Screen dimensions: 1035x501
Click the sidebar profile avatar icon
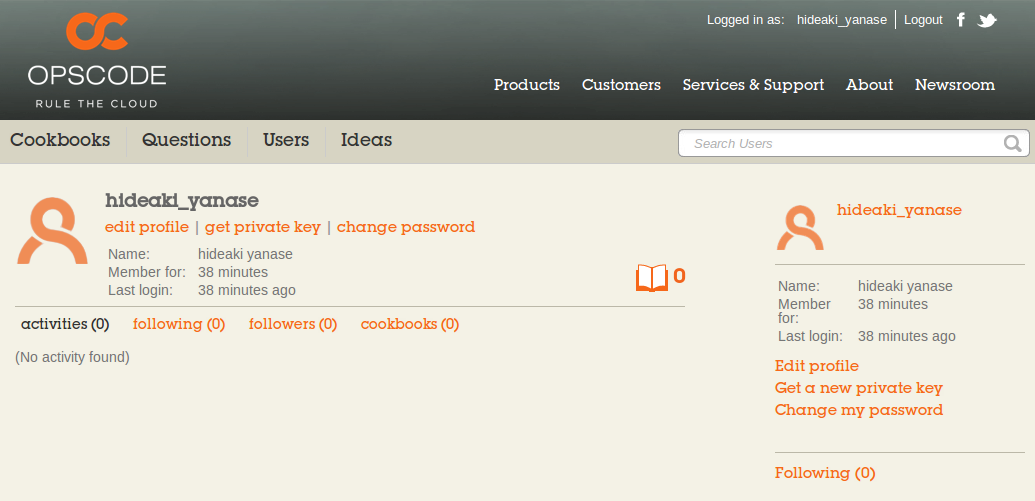click(x=800, y=228)
